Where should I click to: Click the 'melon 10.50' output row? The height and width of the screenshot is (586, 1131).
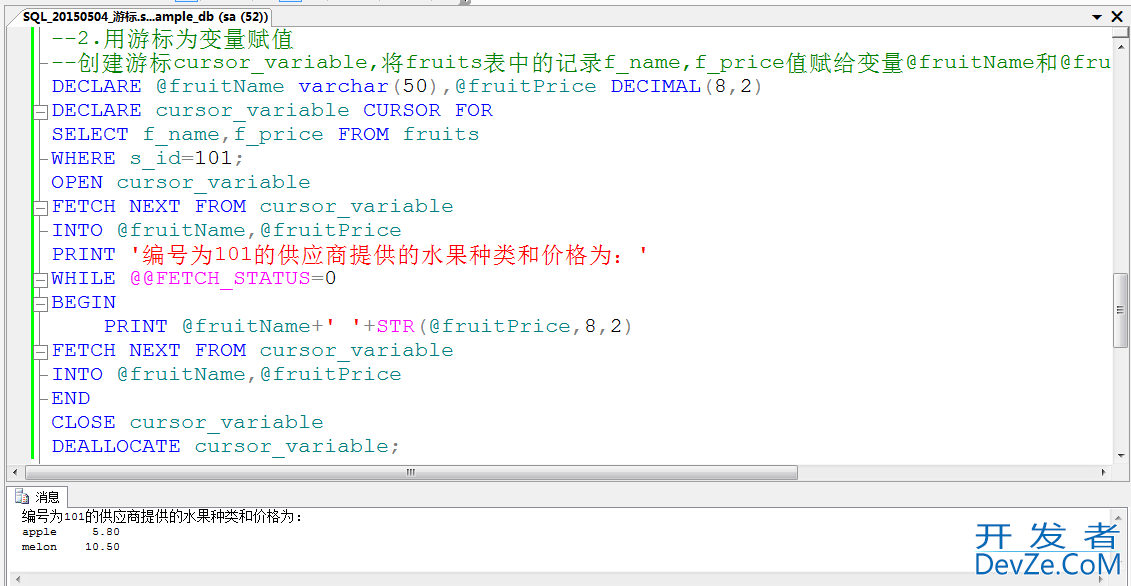71,547
